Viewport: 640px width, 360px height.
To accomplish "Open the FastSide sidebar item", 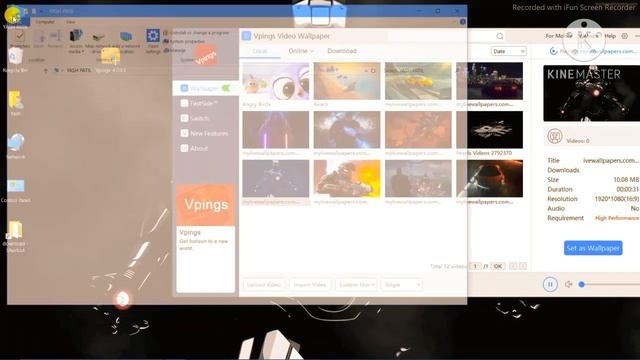I will click(x=199, y=103).
